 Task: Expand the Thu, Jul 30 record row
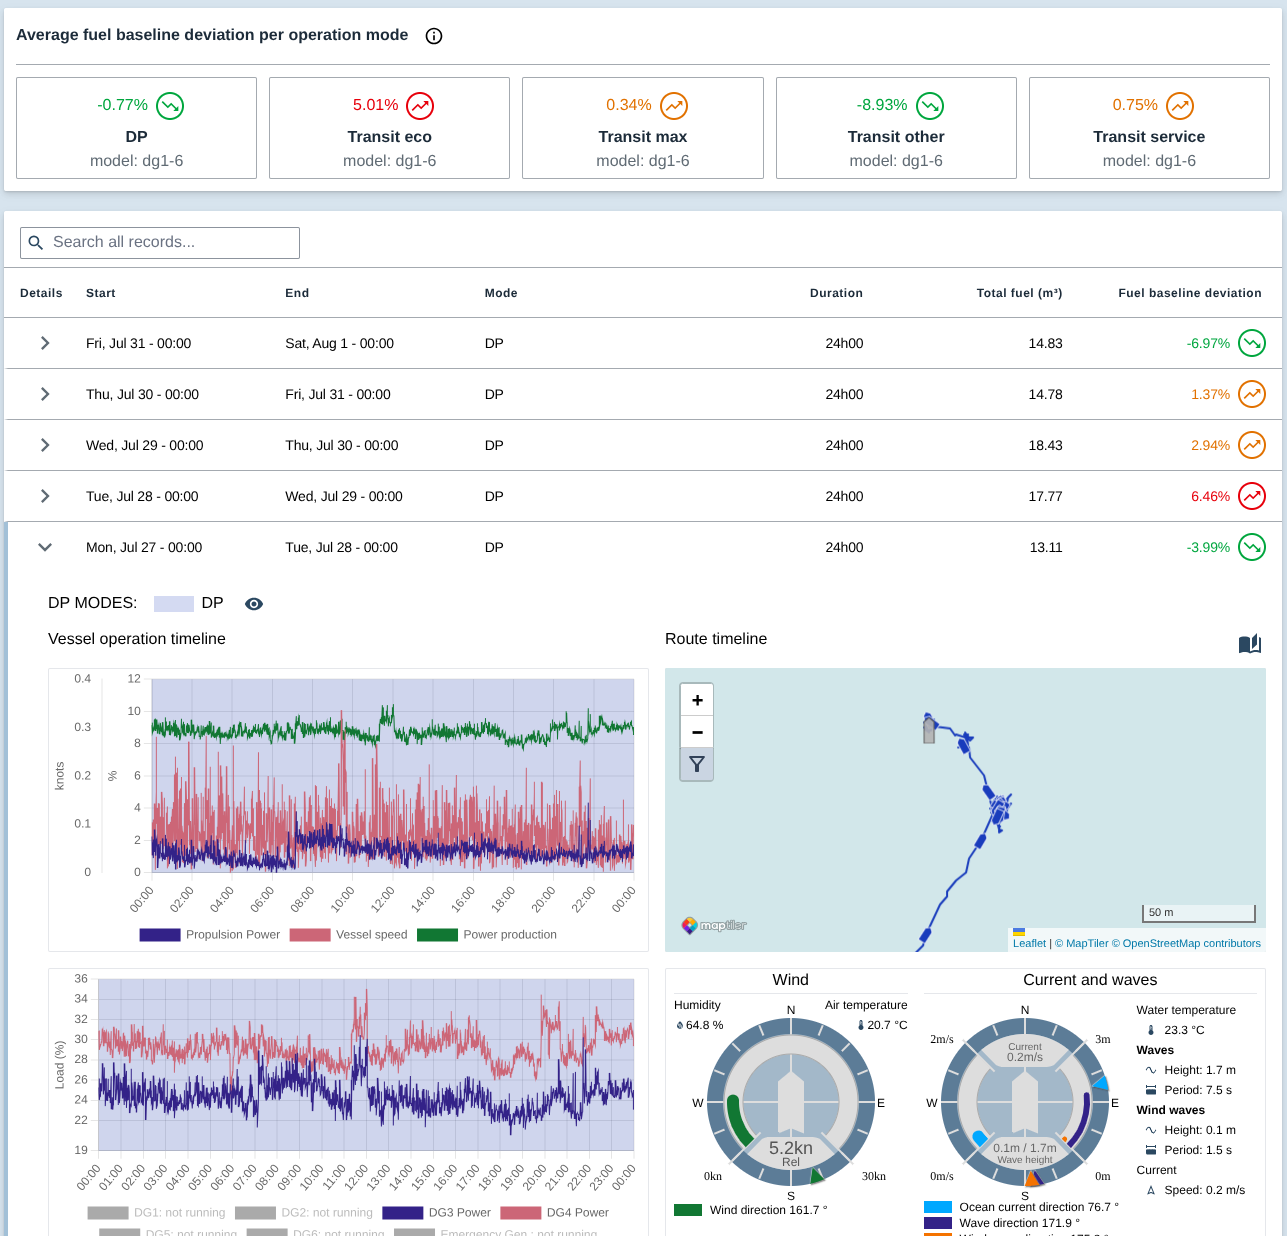(x=45, y=394)
